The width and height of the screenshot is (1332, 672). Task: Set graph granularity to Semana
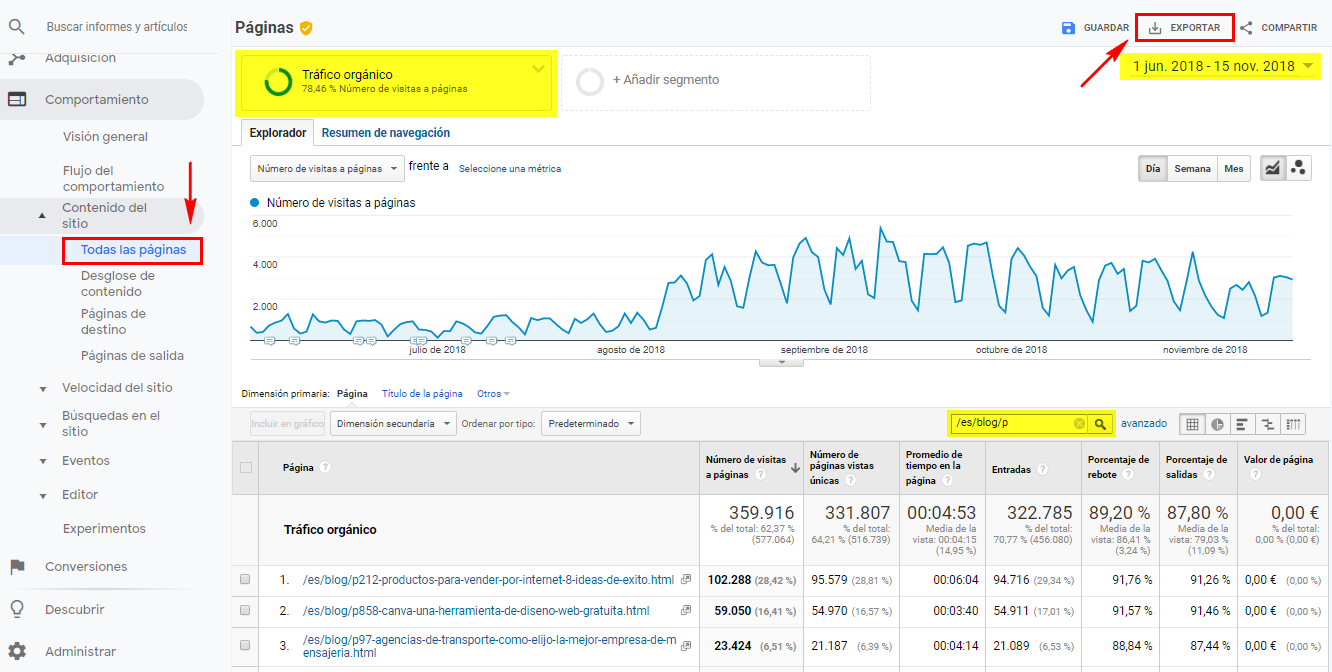(x=1192, y=169)
